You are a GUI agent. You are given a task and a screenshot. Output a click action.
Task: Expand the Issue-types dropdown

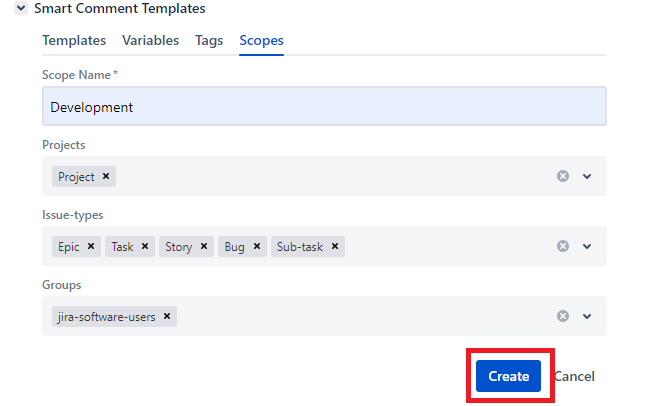[587, 247]
